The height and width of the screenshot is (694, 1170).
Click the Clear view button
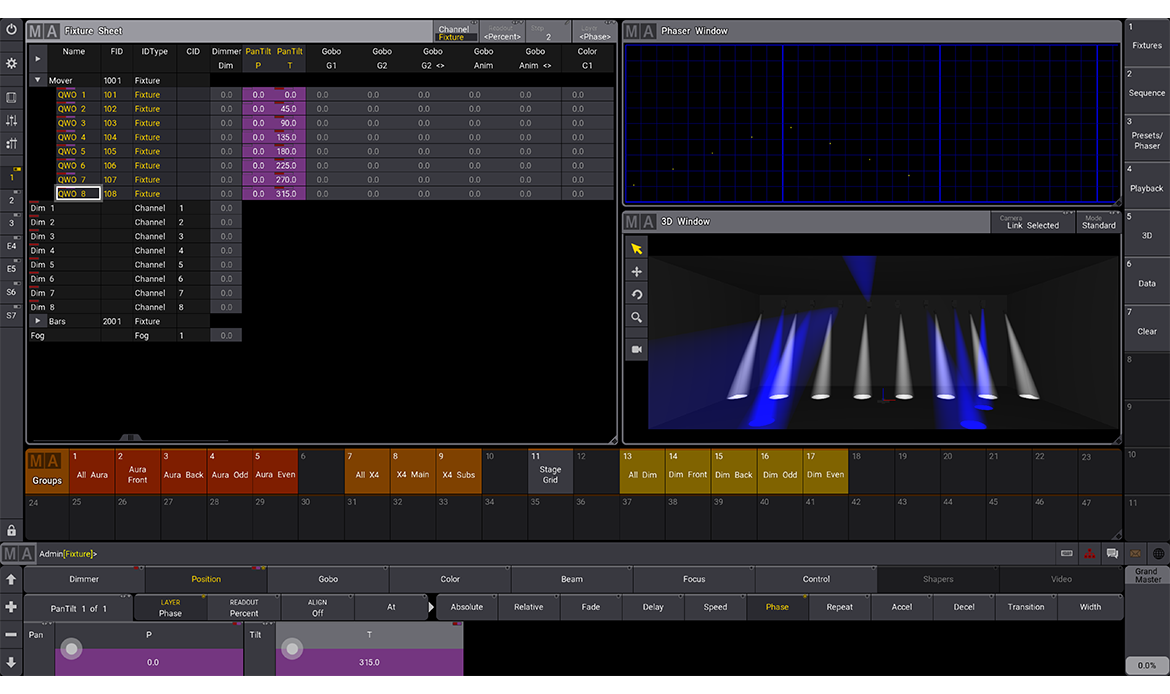(1147, 326)
